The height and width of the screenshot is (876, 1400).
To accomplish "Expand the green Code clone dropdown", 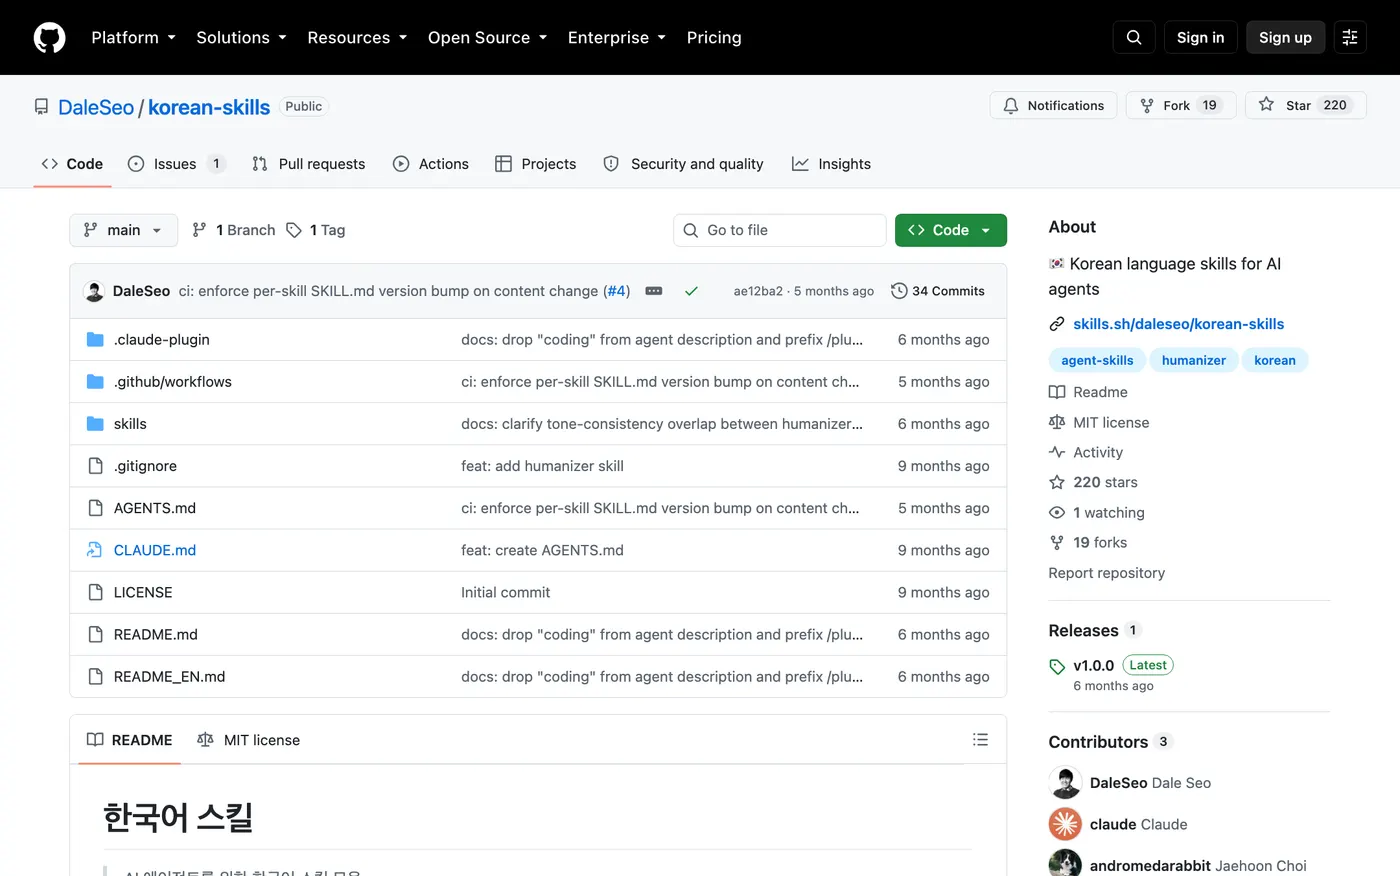I will point(950,230).
